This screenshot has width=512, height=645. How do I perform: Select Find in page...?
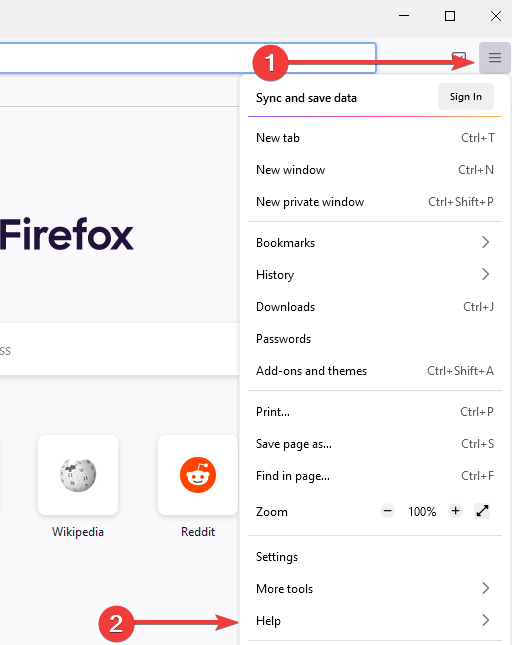point(375,476)
